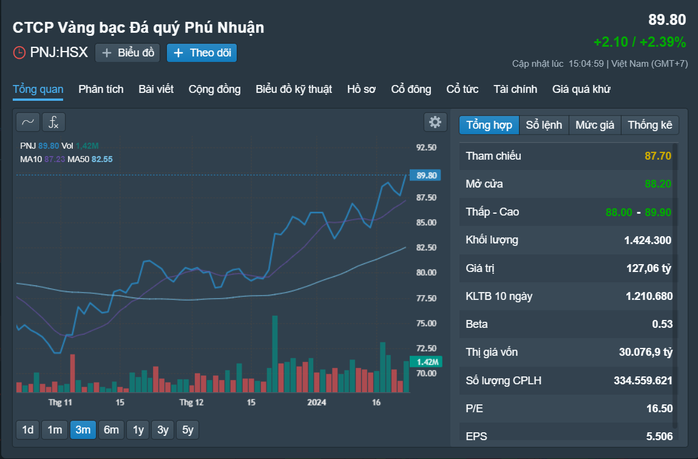Set chart range to 3y
This screenshot has height=459, width=698.
163,430
